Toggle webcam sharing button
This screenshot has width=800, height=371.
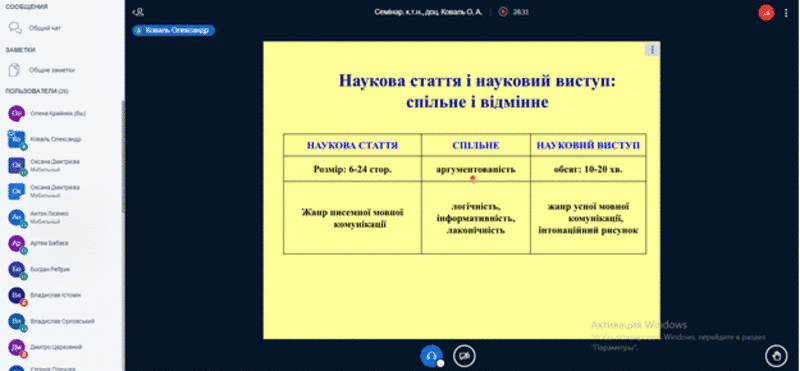click(x=464, y=356)
